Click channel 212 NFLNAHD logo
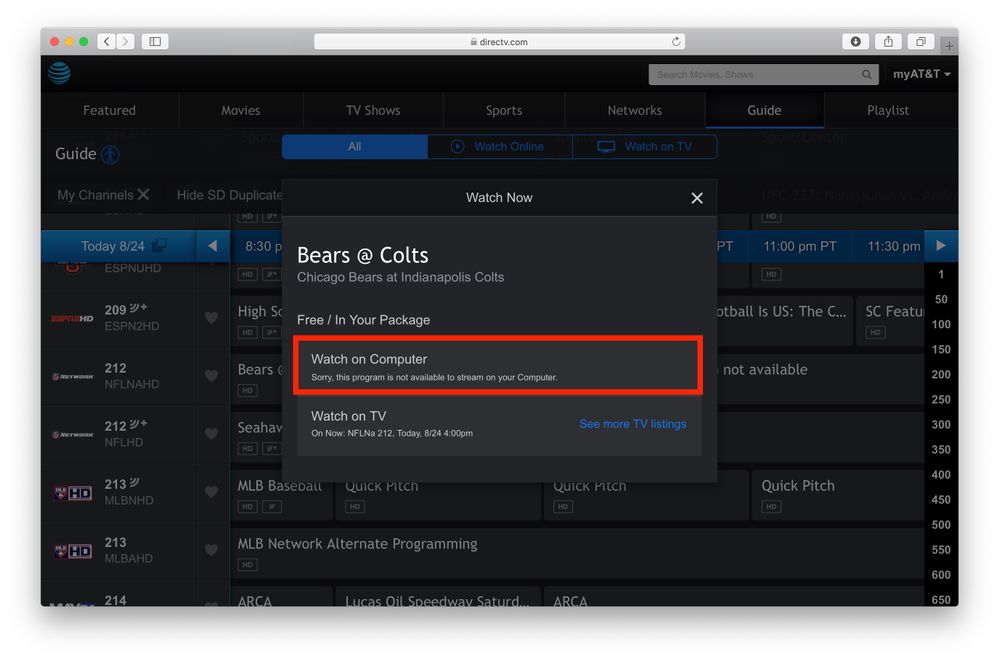The image size is (999, 660). 72,377
